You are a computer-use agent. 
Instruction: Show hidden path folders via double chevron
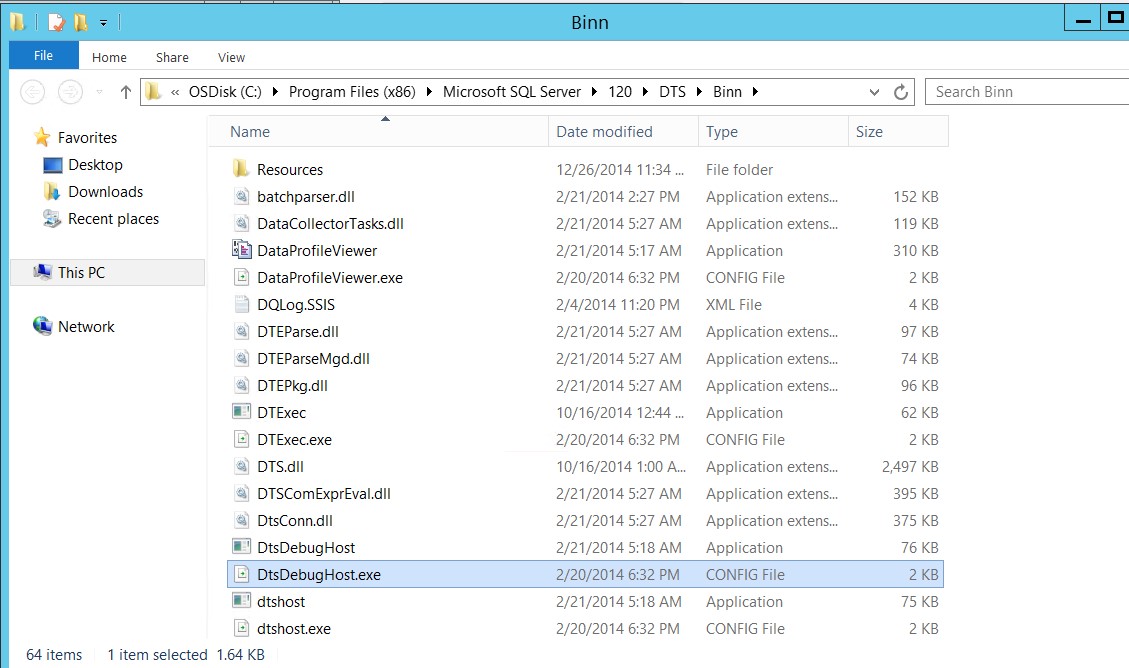coord(175,92)
